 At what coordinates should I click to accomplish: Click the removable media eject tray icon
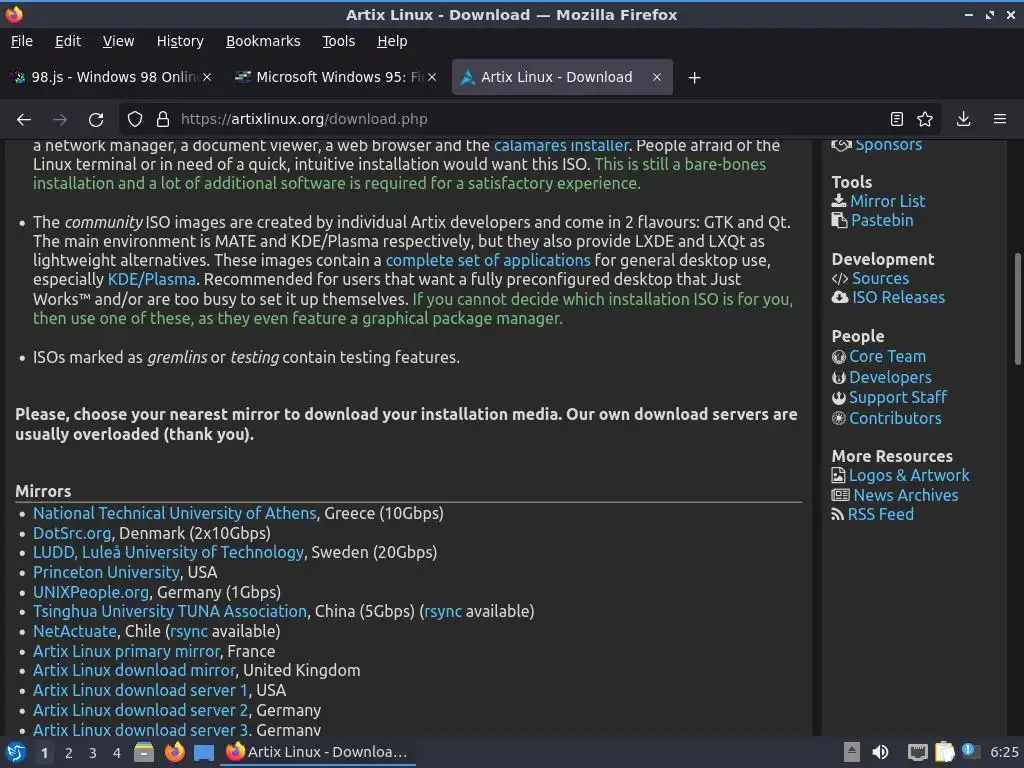click(x=852, y=752)
